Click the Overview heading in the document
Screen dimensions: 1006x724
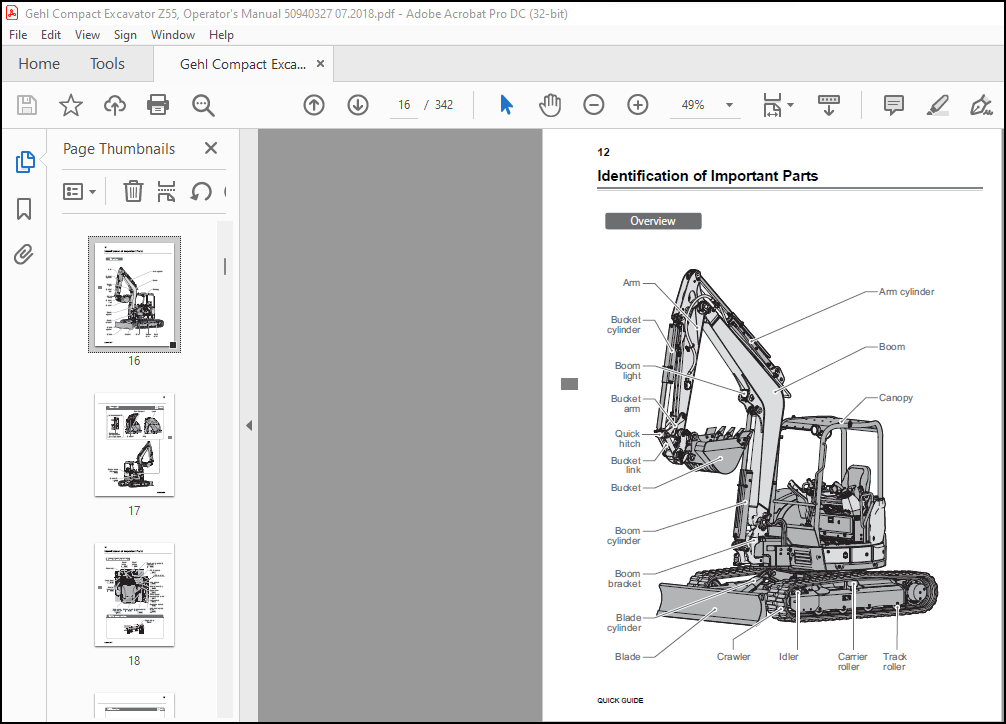click(653, 221)
